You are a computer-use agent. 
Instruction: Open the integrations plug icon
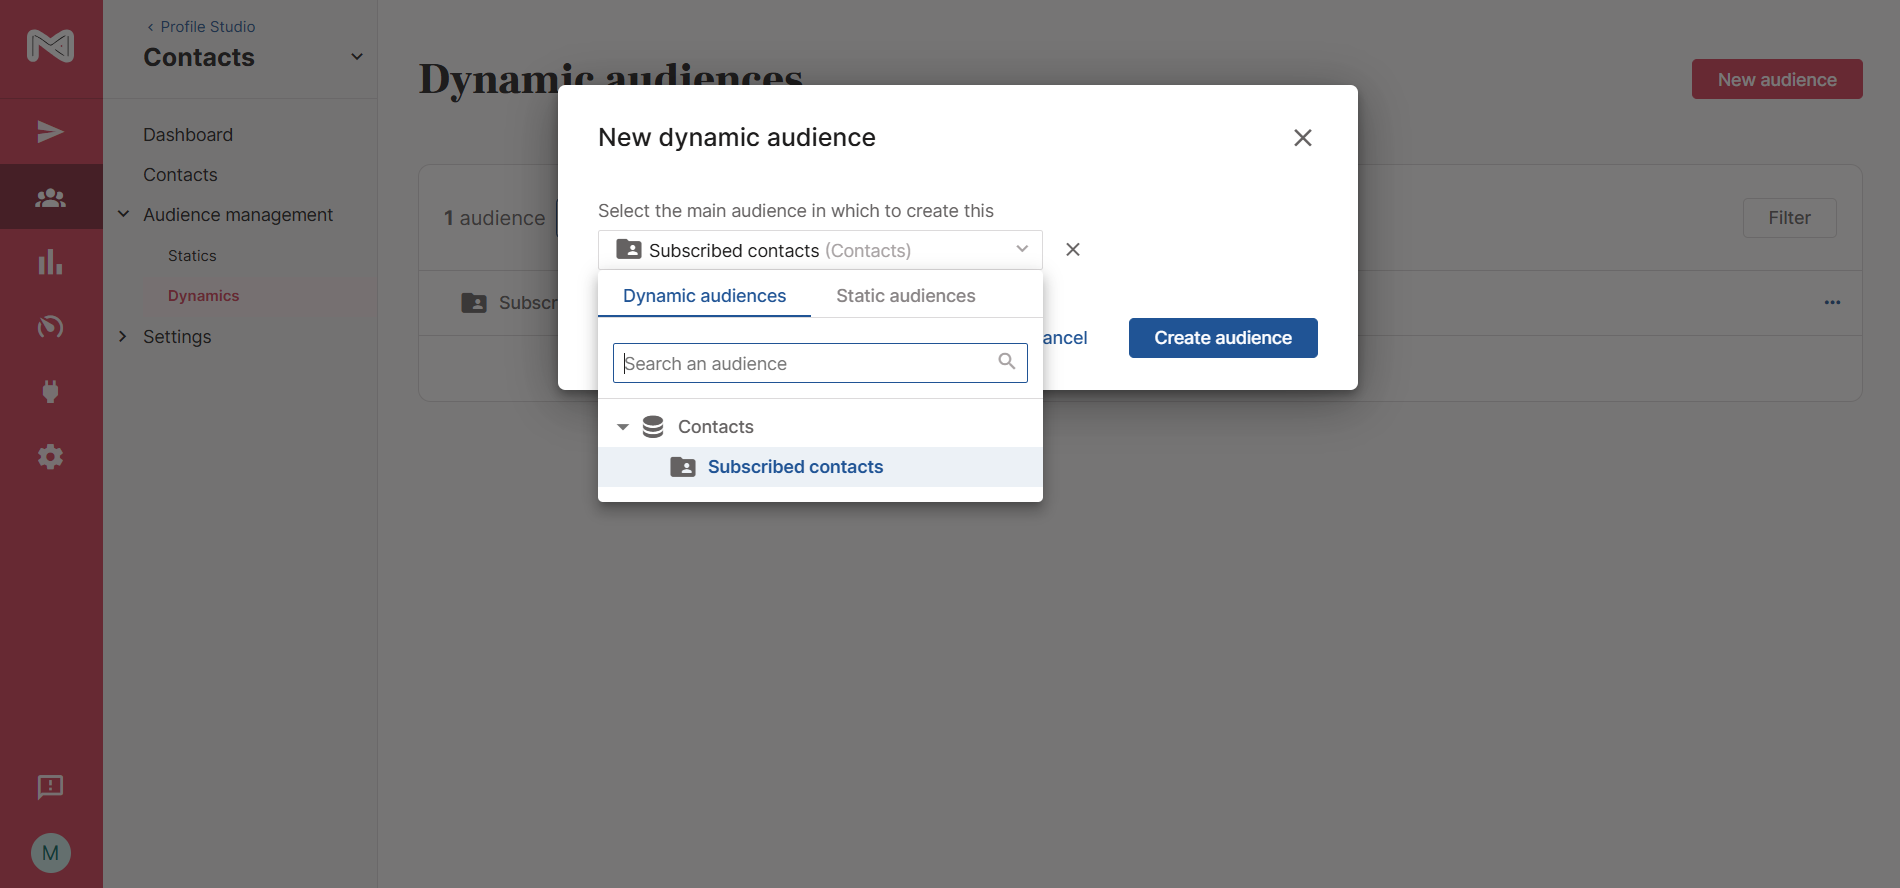(50, 391)
